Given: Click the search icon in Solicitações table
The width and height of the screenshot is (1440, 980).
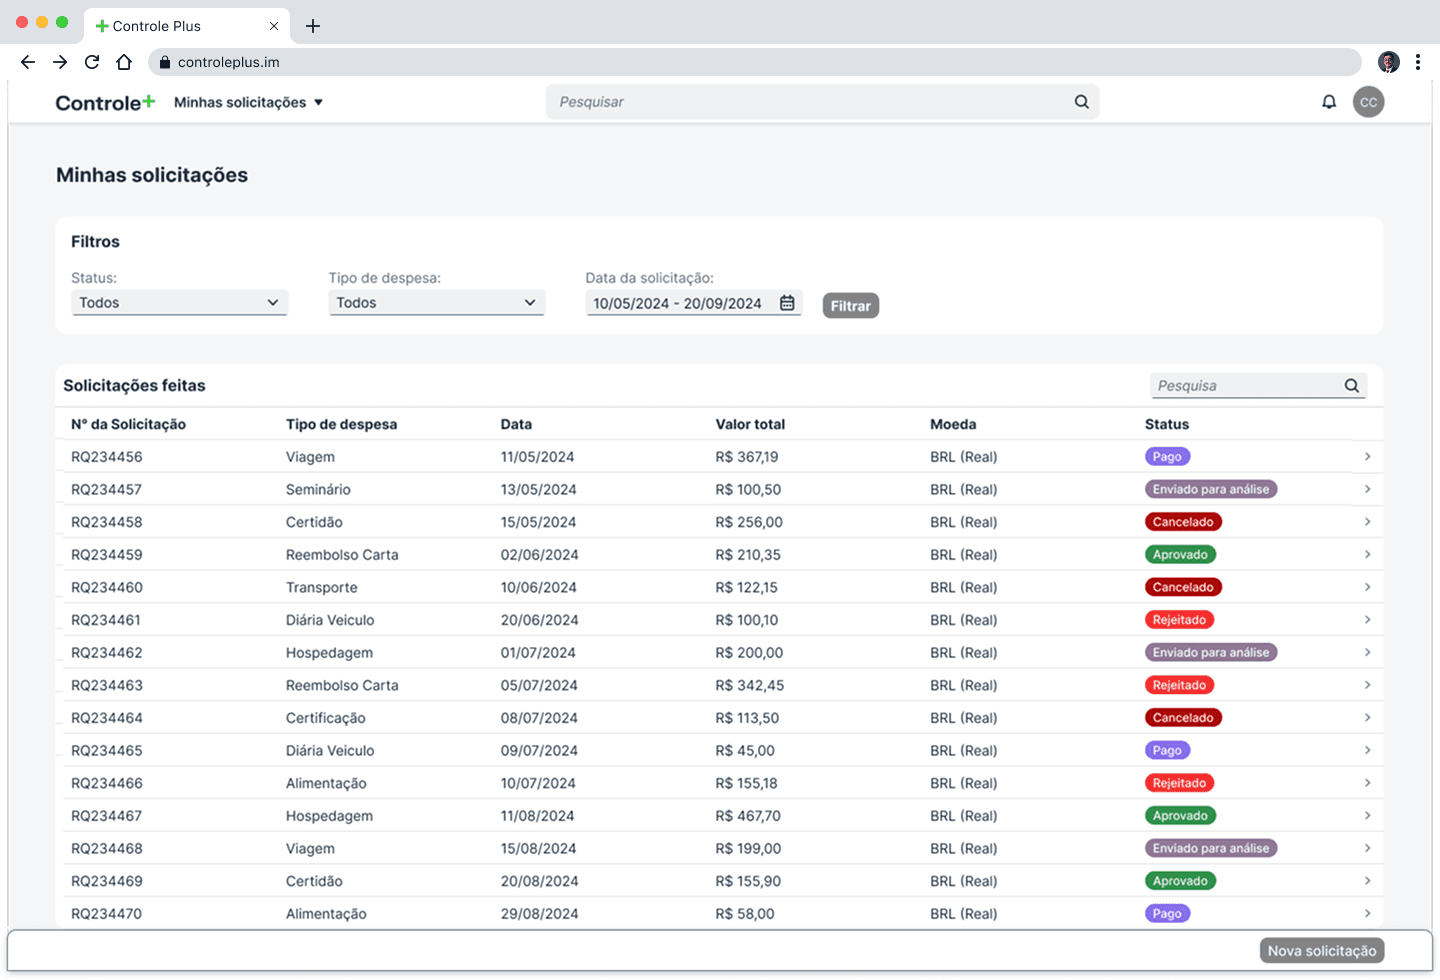Looking at the screenshot, I should pos(1351,386).
